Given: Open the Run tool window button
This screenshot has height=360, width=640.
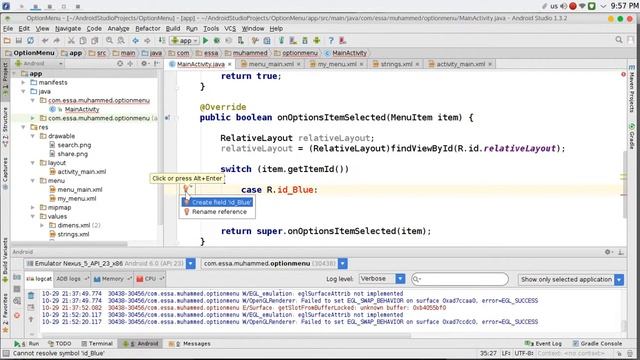Looking at the screenshot, I should click(x=26, y=344).
